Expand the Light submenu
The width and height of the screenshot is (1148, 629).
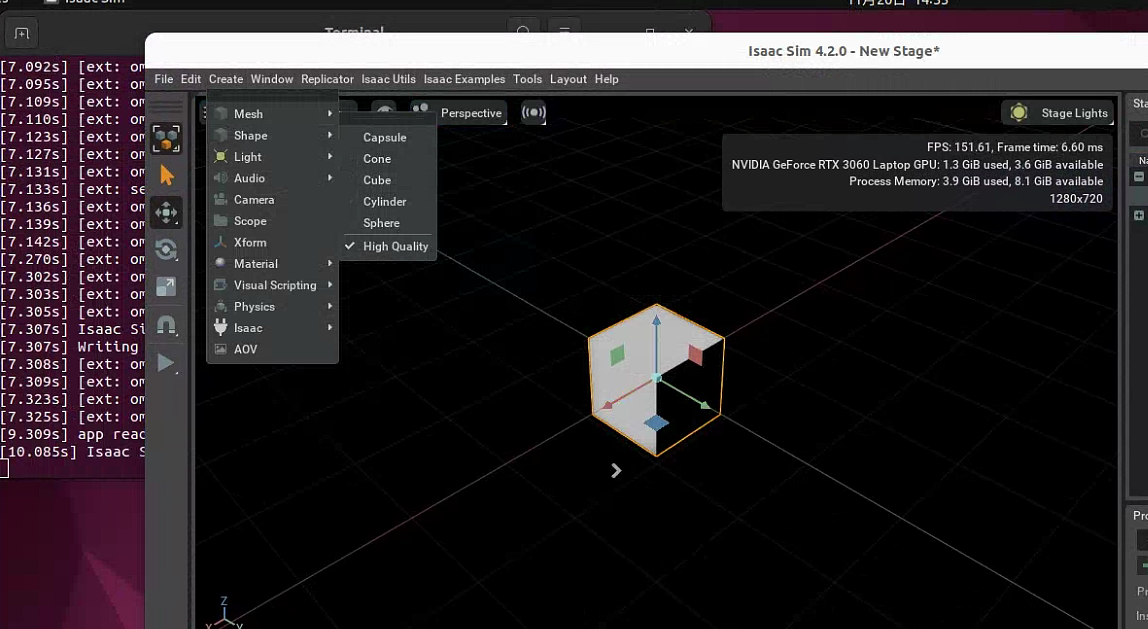coord(272,157)
